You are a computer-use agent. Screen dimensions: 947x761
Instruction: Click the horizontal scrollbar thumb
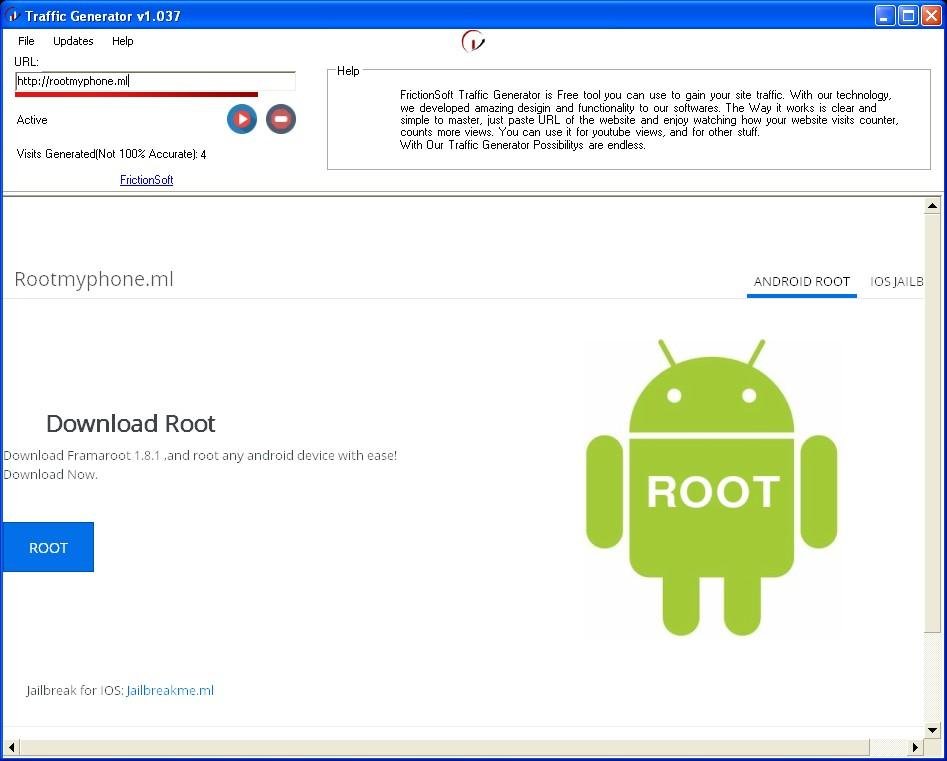(444, 748)
